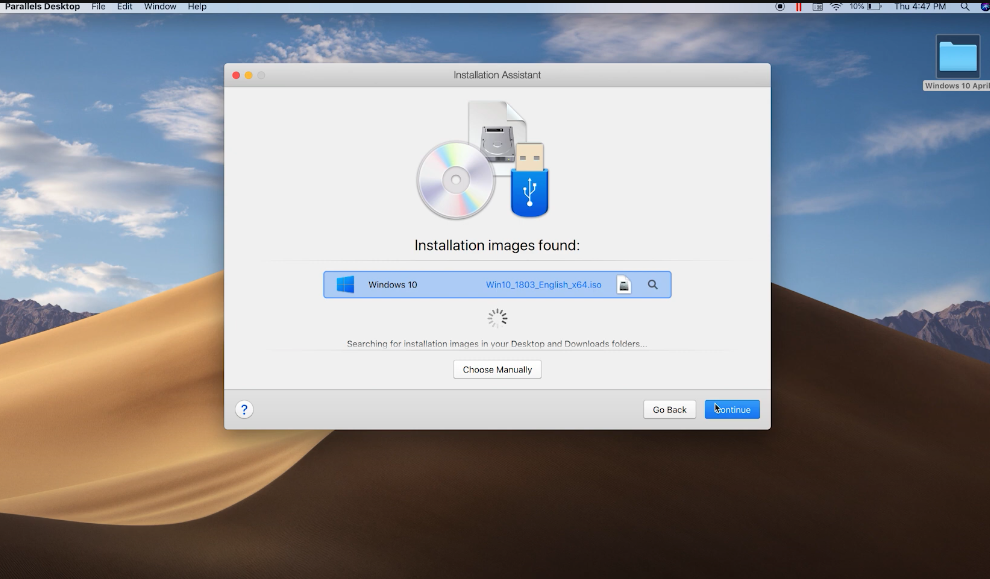Click the Win10_1803_English_x64.iso filename
Image resolution: width=990 pixels, height=579 pixels.
(544, 285)
